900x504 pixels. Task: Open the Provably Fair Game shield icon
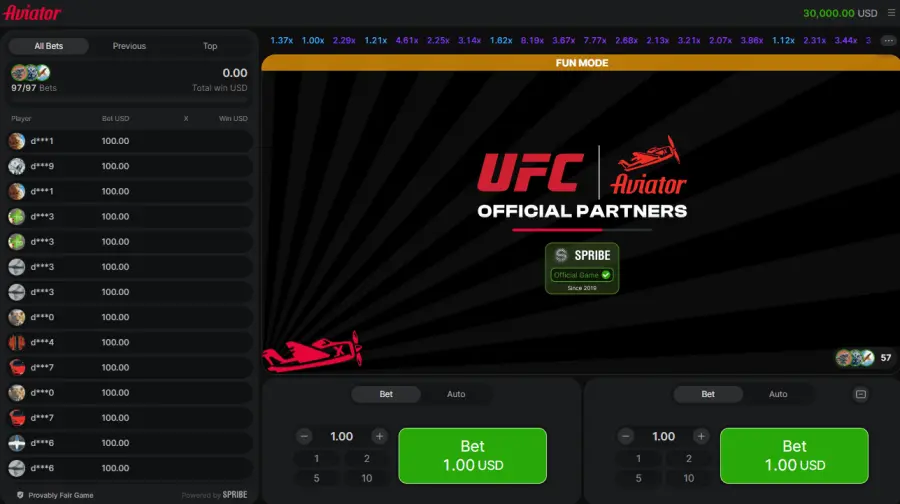tap(20, 495)
